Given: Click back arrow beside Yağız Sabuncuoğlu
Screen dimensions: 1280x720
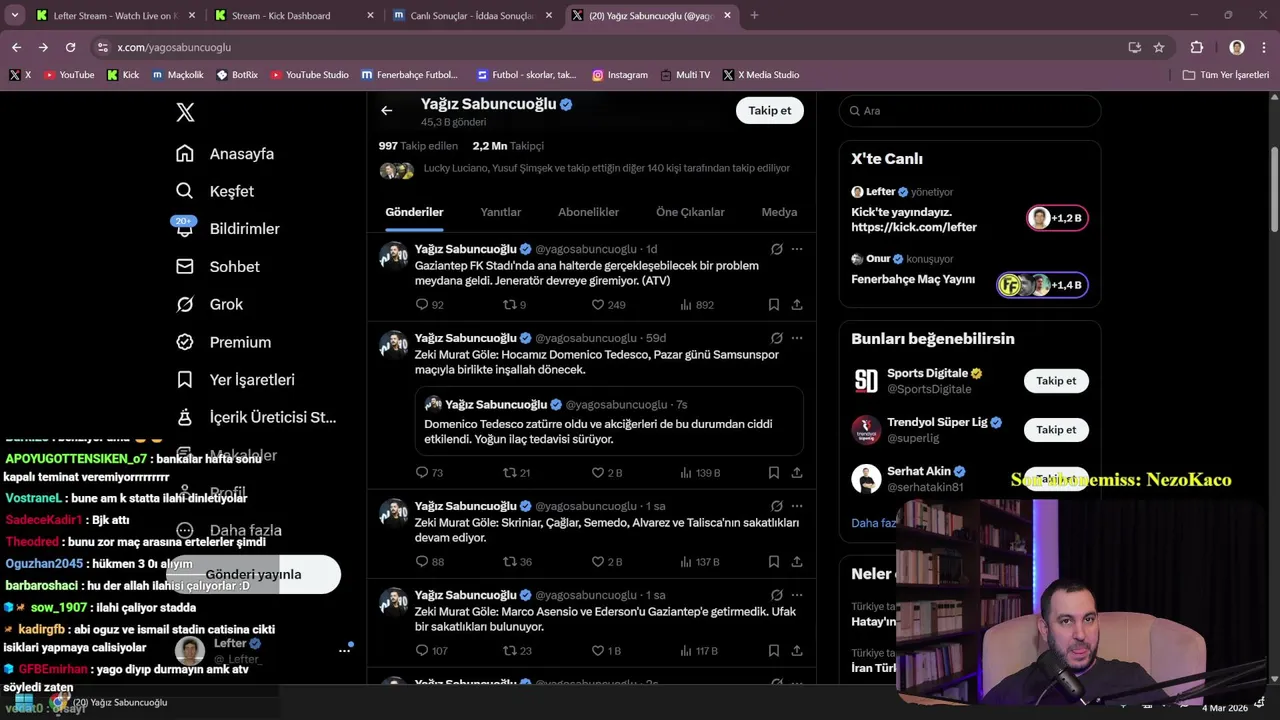Looking at the screenshot, I should [387, 111].
